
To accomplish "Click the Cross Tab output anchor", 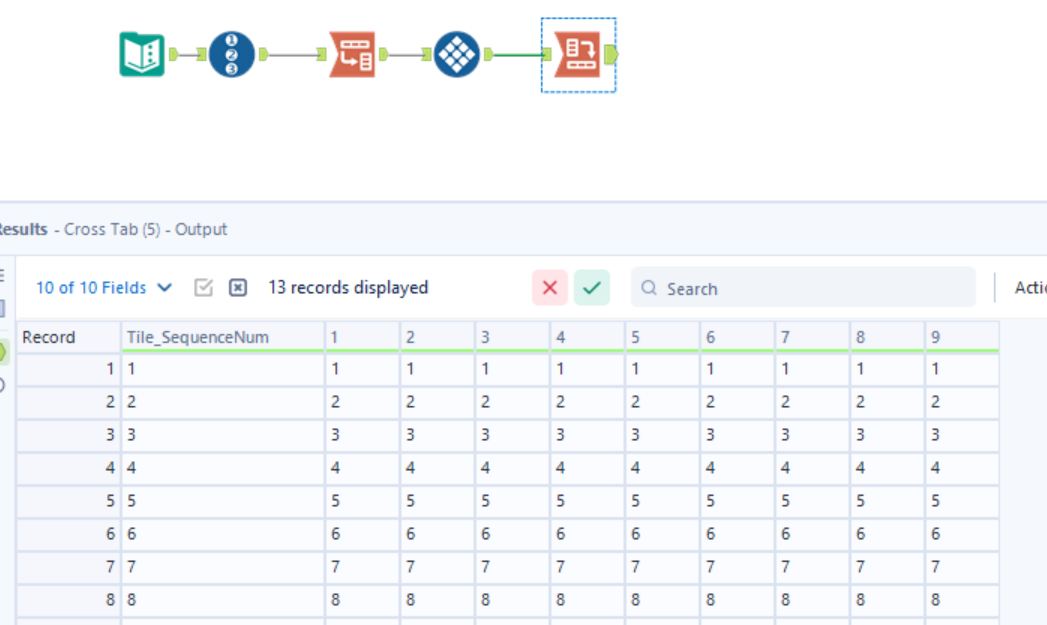I will click(611, 54).
